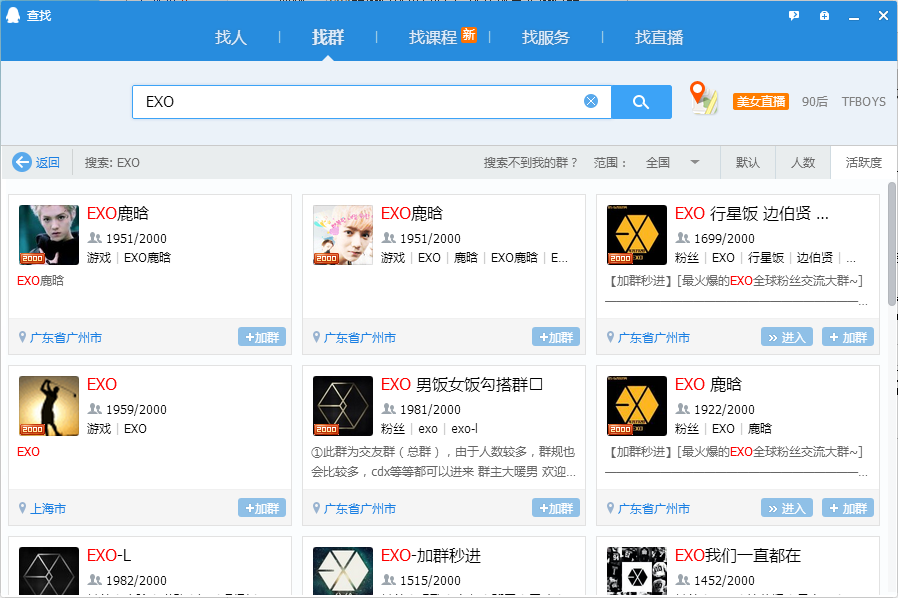Open the nearby location map icon
The height and width of the screenshot is (598, 898).
[704, 99]
